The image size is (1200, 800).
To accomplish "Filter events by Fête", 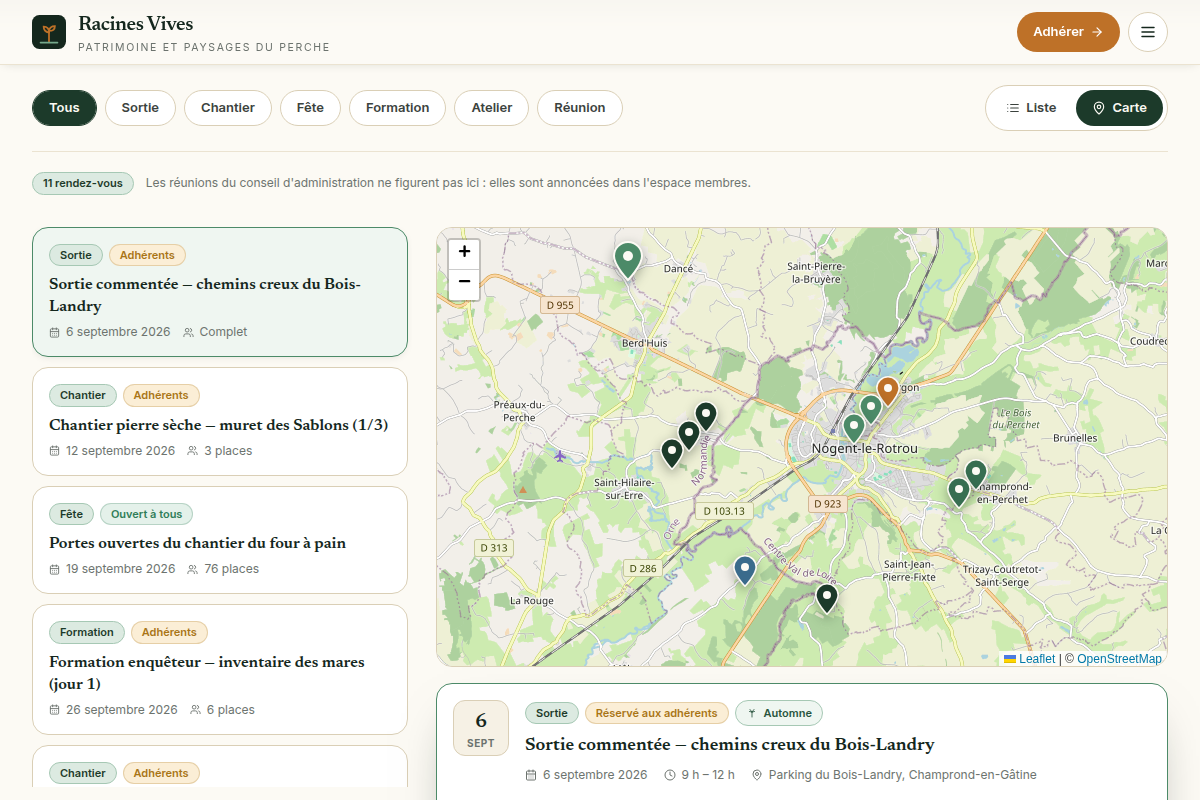I will pos(310,108).
